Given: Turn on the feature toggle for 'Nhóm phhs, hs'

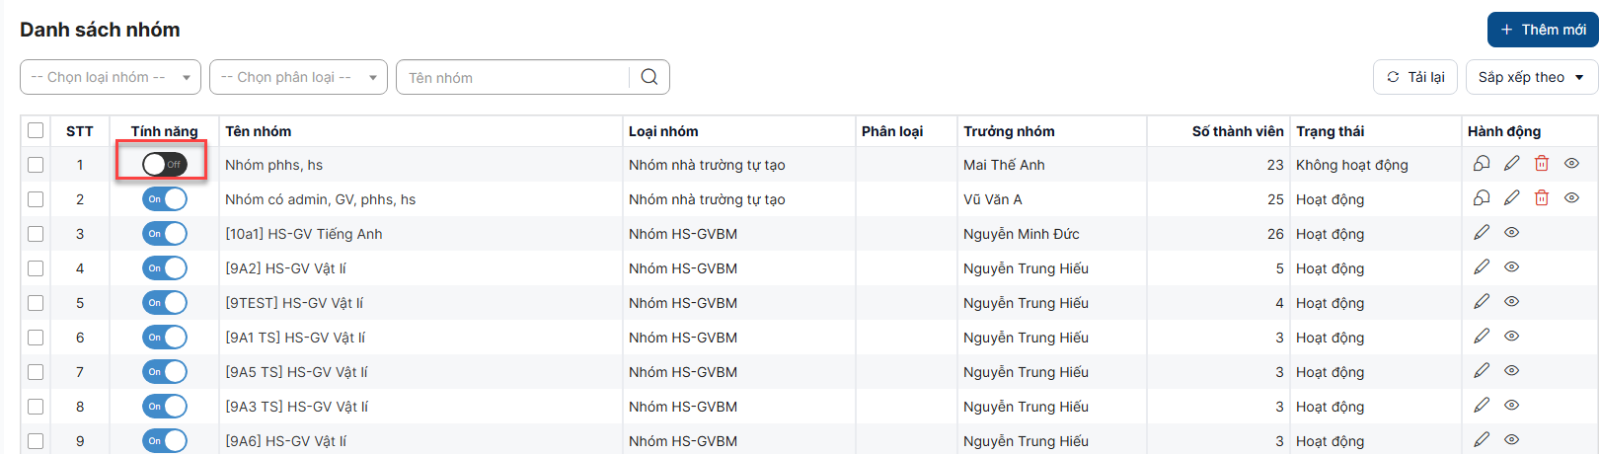Looking at the screenshot, I should click(x=164, y=164).
